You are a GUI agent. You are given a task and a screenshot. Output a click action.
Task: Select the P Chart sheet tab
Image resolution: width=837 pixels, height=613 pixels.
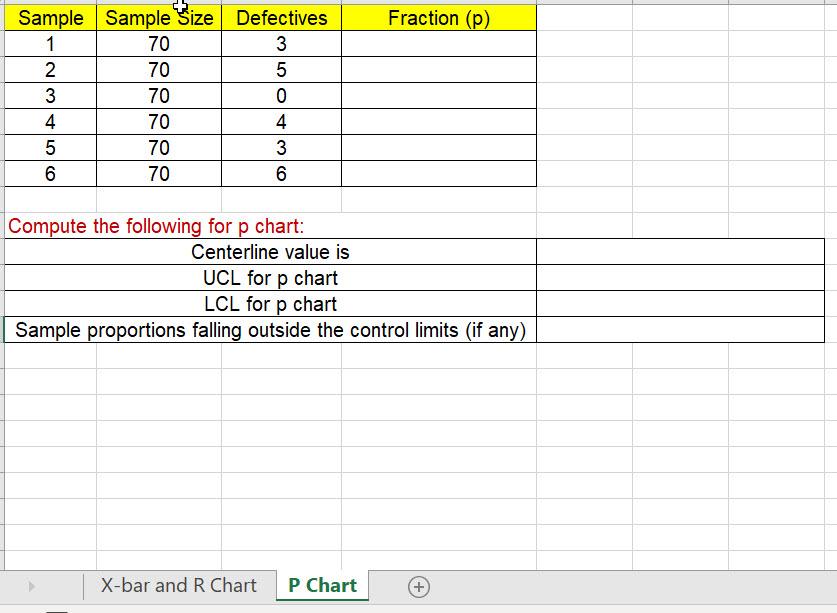click(x=321, y=585)
